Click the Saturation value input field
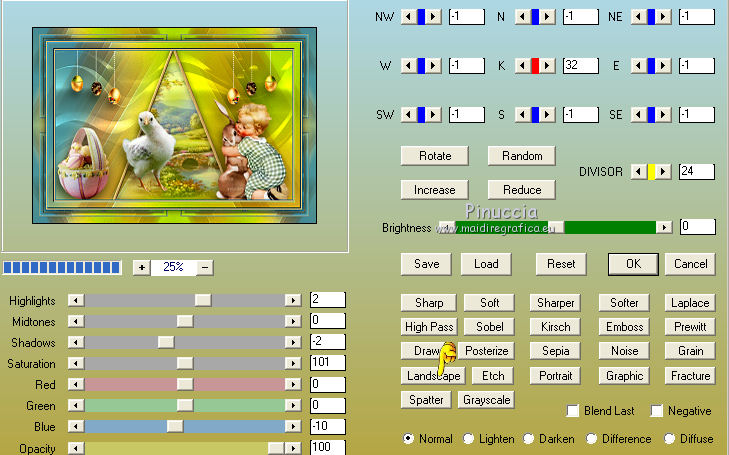Screen dimensions: 729x455 tap(328, 363)
